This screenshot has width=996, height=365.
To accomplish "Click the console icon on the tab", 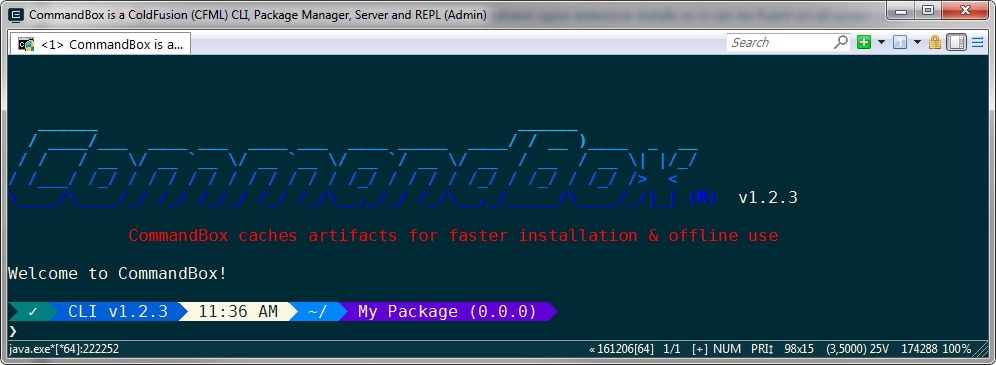I will [x=26, y=44].
